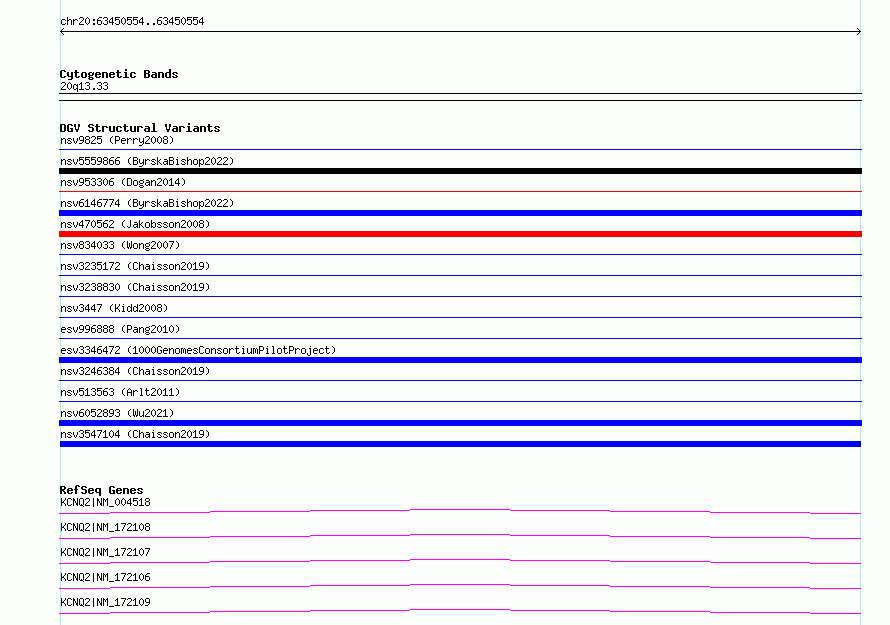Click the thick blue bar under nsv6146774
890x625 pixels.
click(x=460, y=213)
